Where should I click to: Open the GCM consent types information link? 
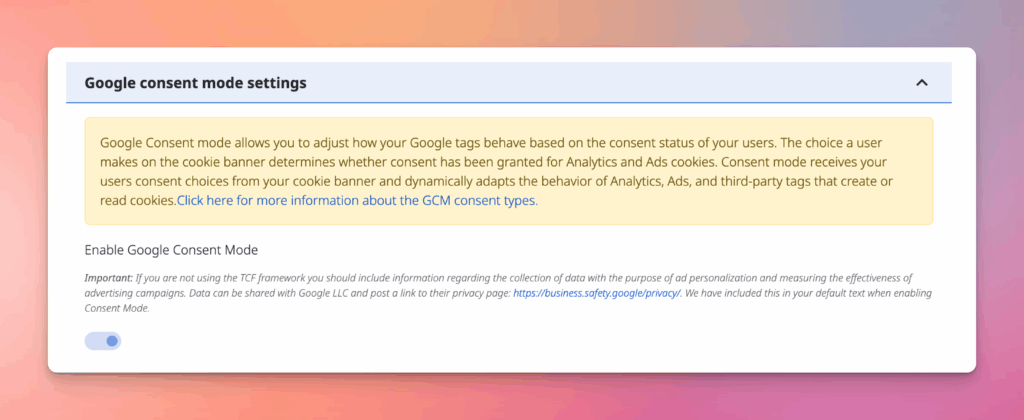357,200
